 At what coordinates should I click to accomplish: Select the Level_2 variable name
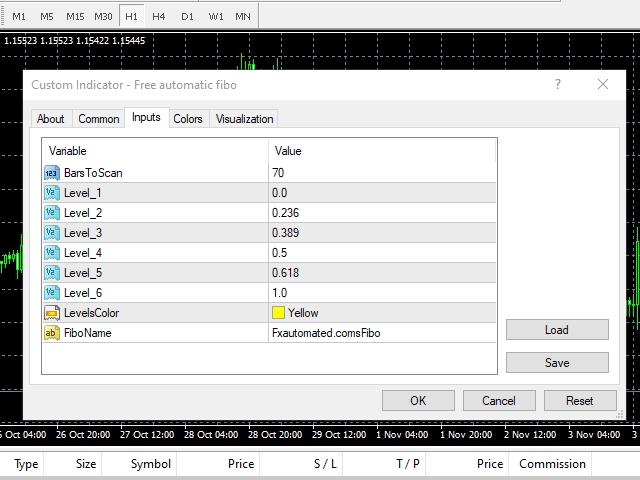click(x=83, y=213)
